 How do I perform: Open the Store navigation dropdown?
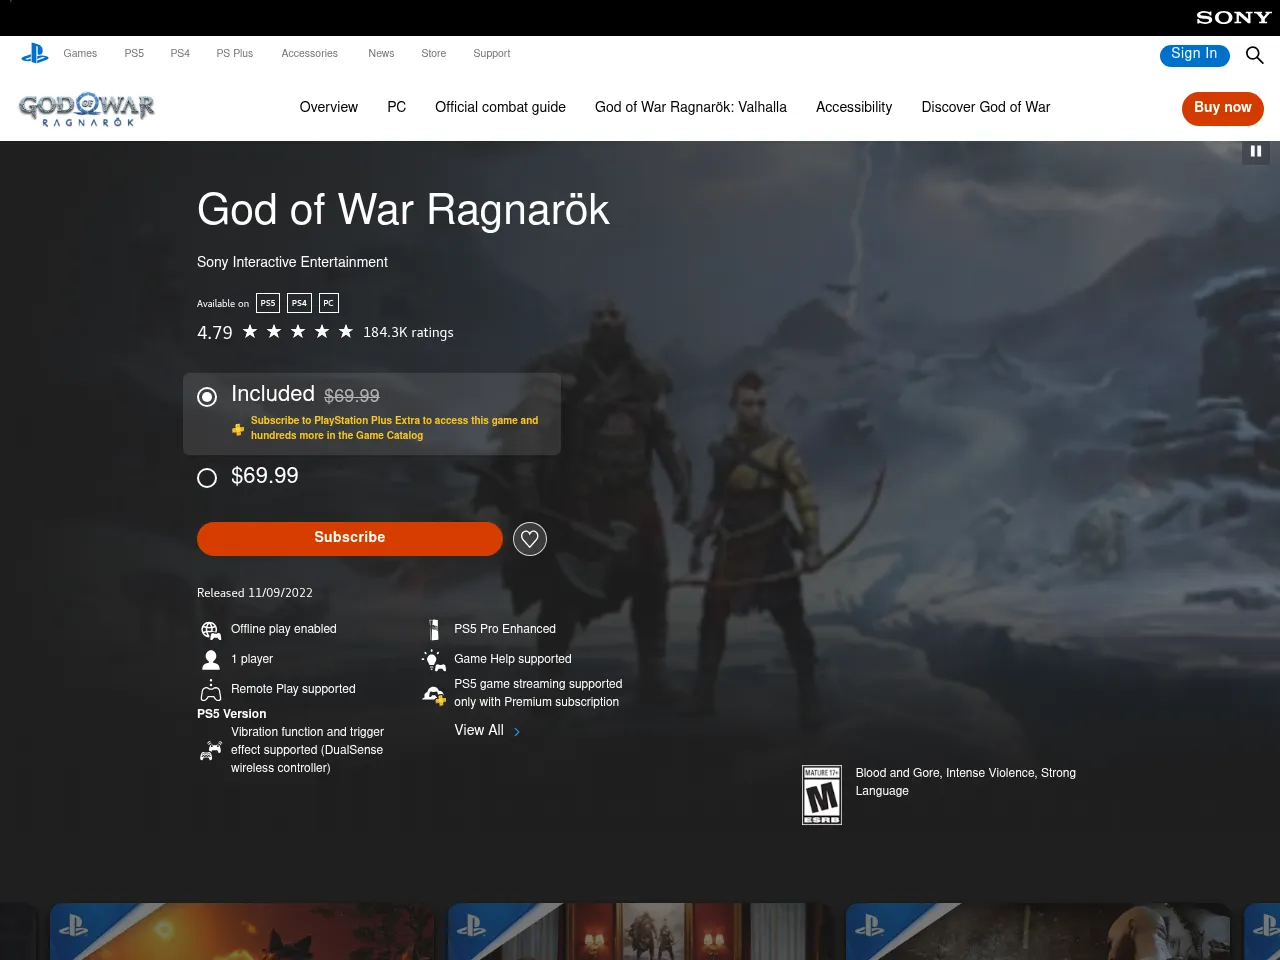click(433, 54)
